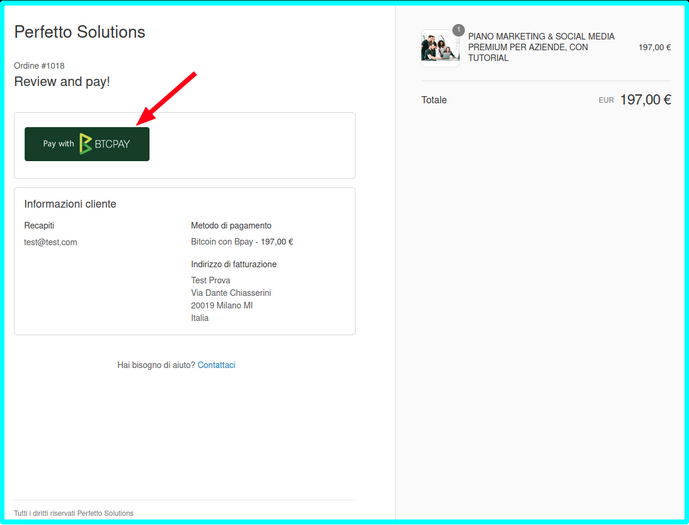Select the name Test Prova
Viewport: 689px width, 525px height.
pyautogui.click(x=210, y=280)
